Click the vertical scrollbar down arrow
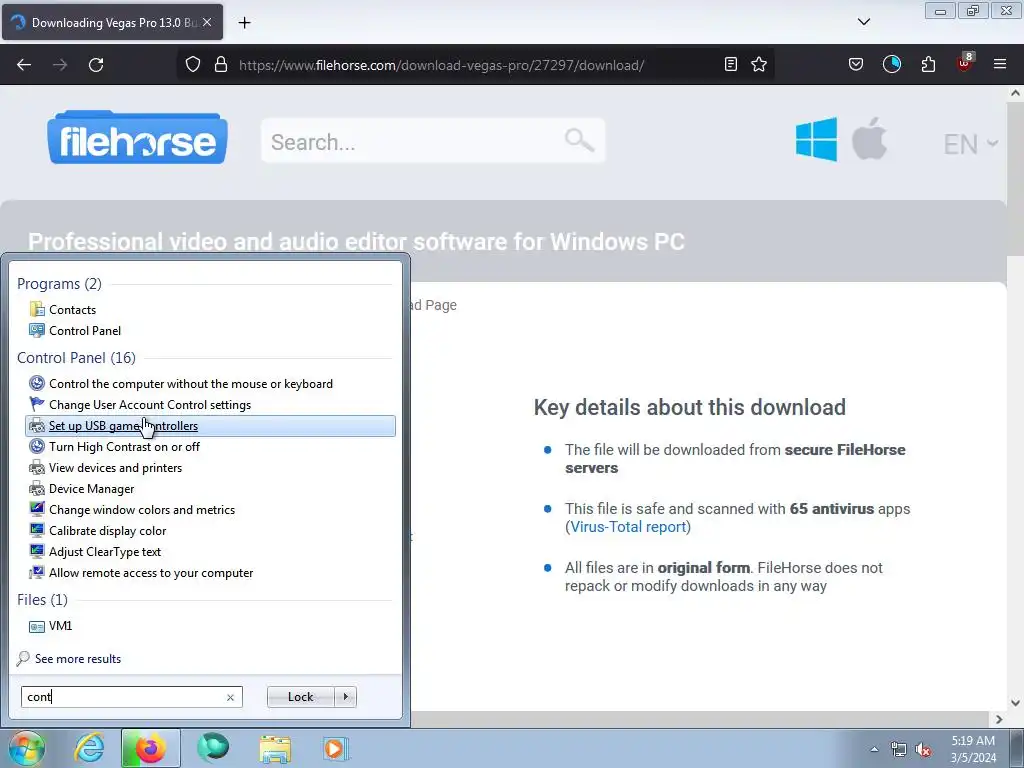 click(x=1015, y=703)
